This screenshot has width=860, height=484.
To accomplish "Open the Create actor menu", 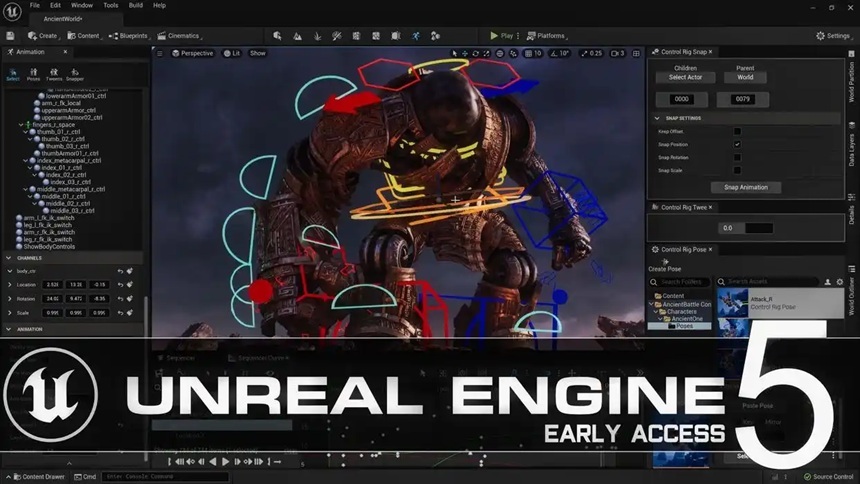I will pos(43,36).
